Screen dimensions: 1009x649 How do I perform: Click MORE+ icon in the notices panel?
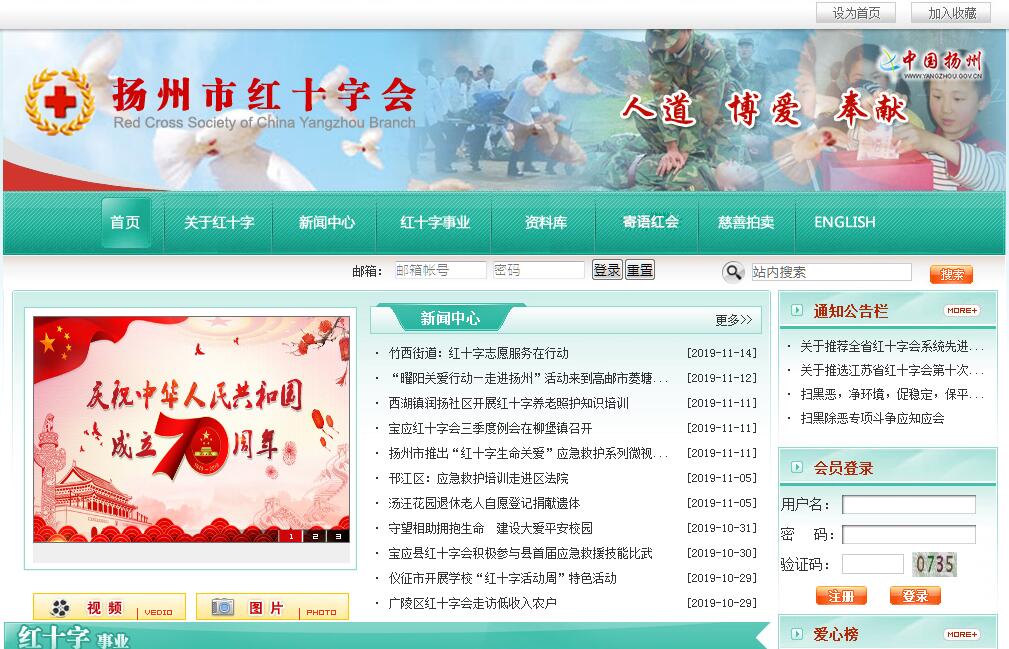click(961, 310)
